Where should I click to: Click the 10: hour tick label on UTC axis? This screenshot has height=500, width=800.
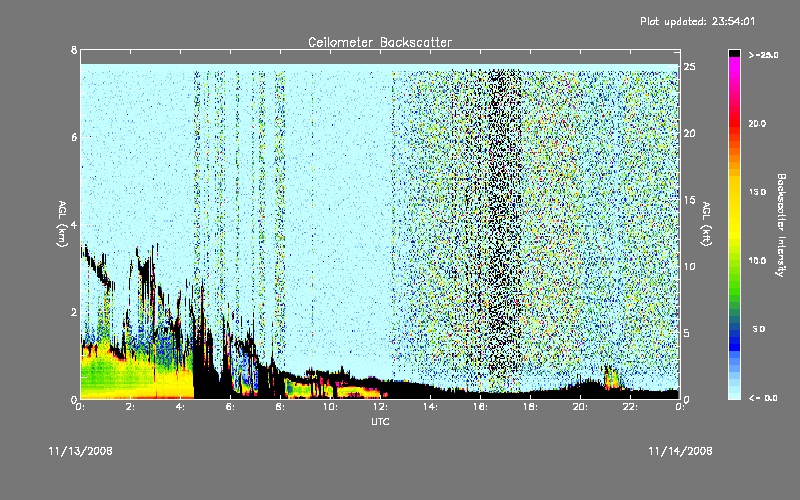[x=330, y=407]
